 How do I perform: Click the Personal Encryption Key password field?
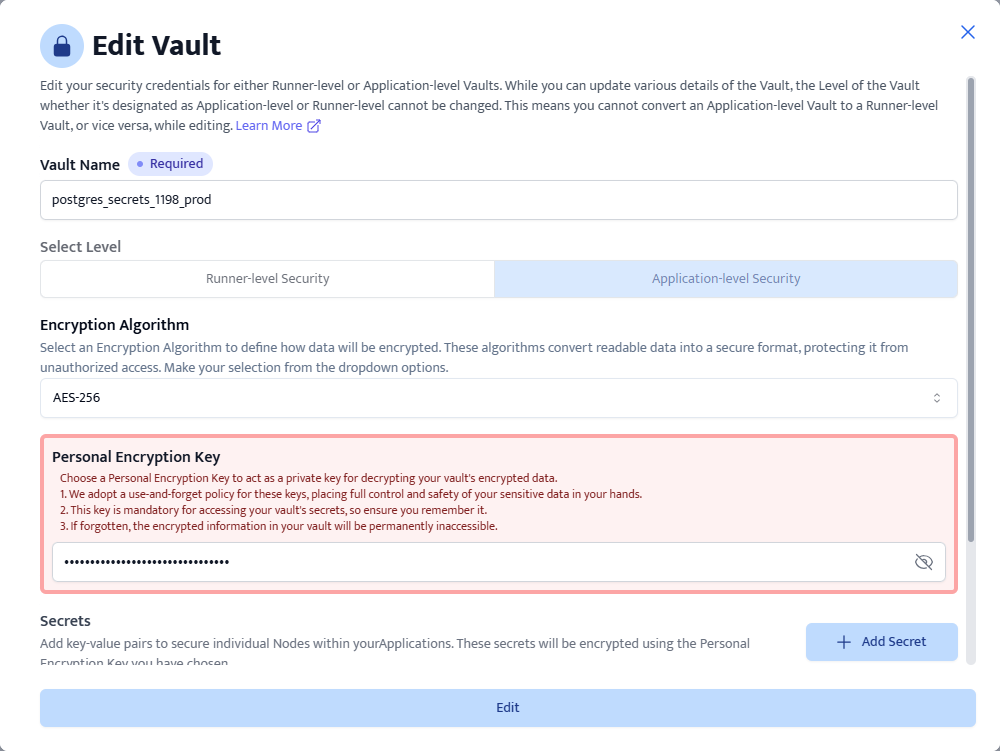(x=480, y=562)
